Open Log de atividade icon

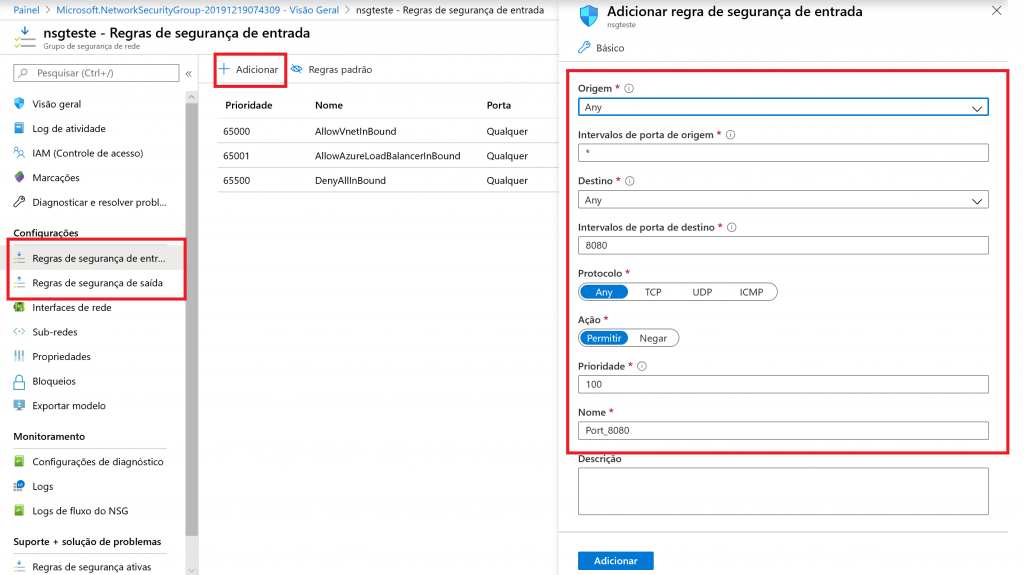(x=19, y=128)
